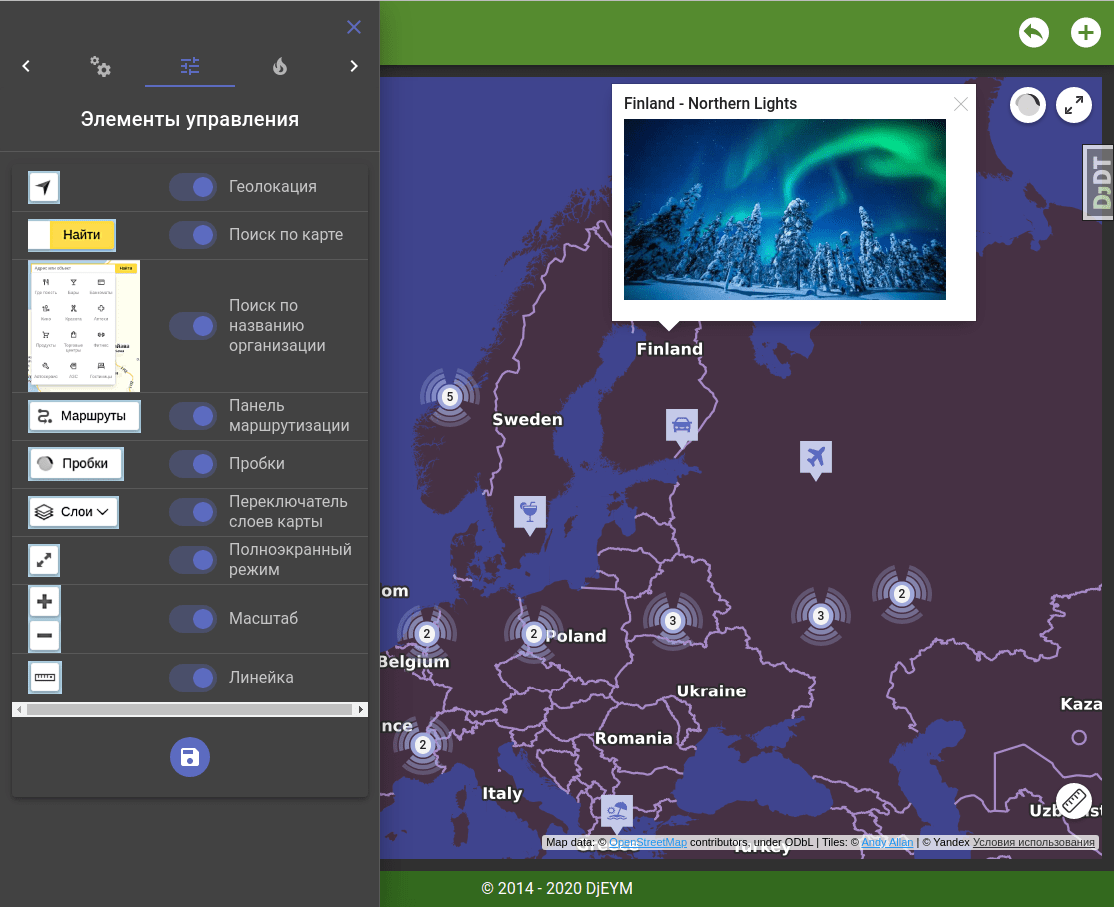Toggle the Линейка switch
Screen dimensions: 1114x907
(x=193, y=678)
